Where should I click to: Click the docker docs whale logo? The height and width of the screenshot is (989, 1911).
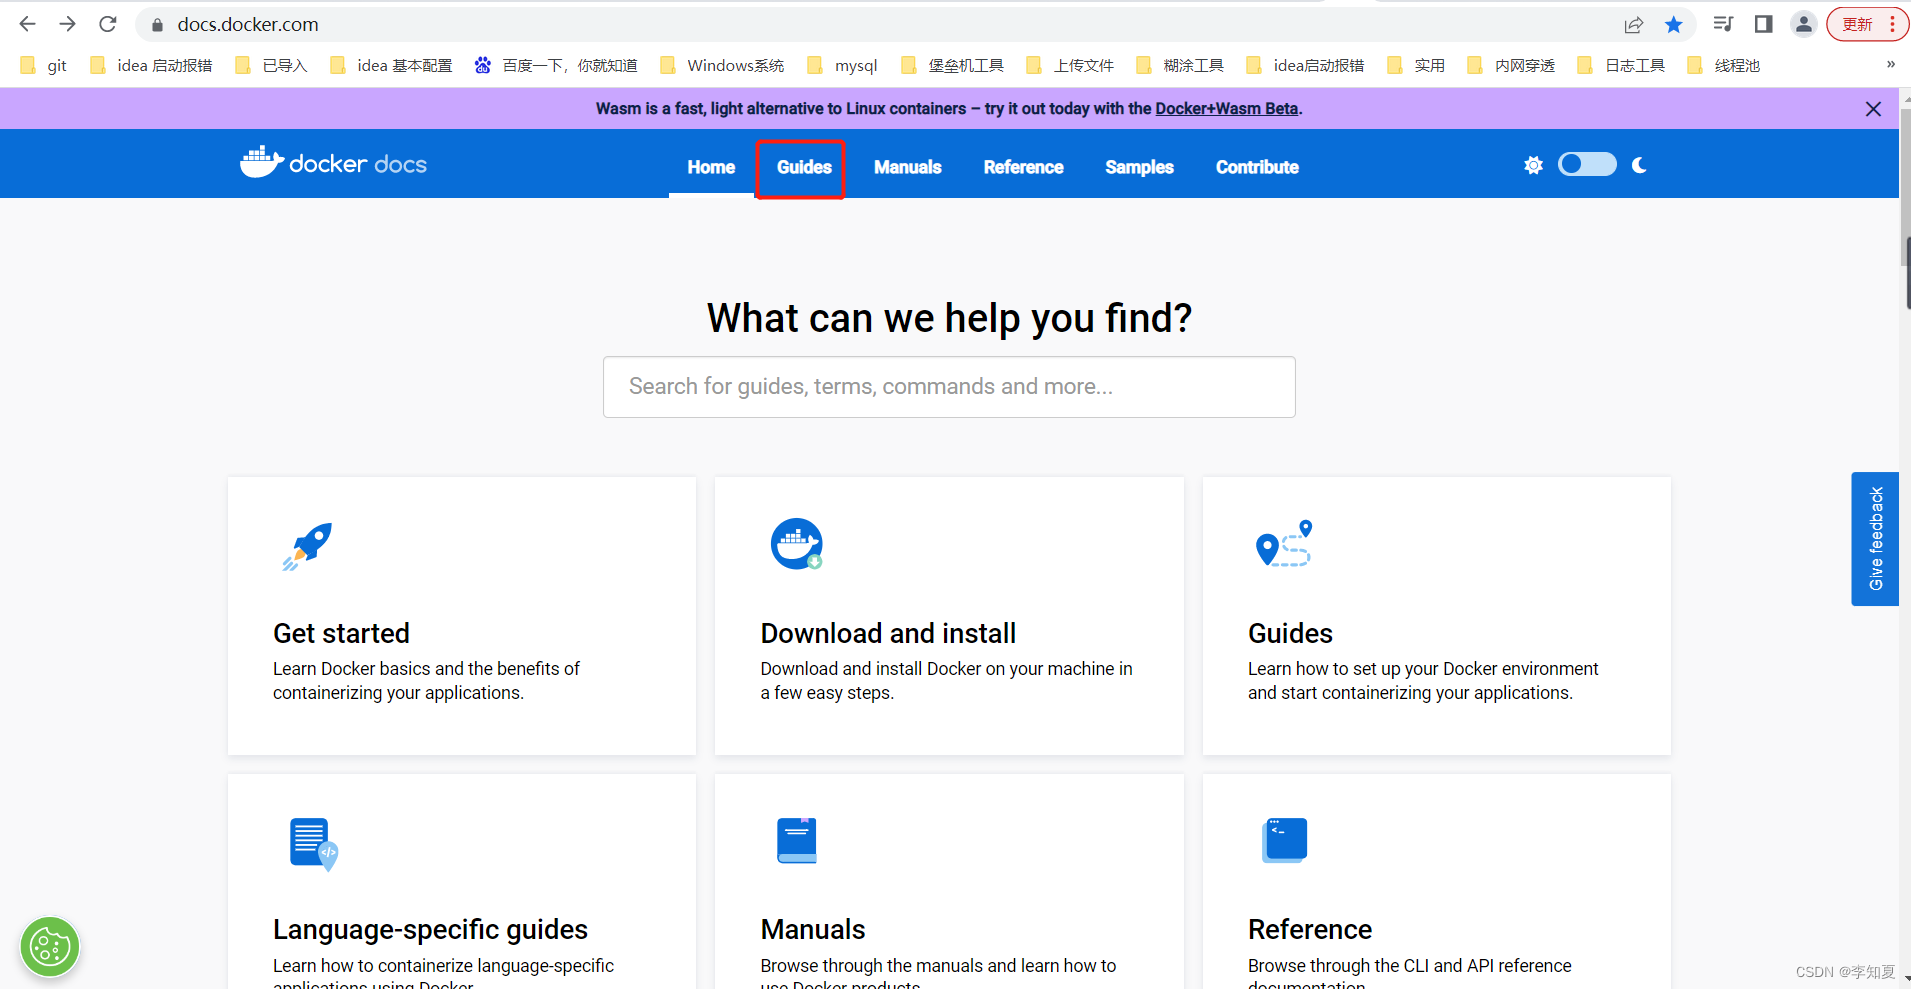click(333, 162)
